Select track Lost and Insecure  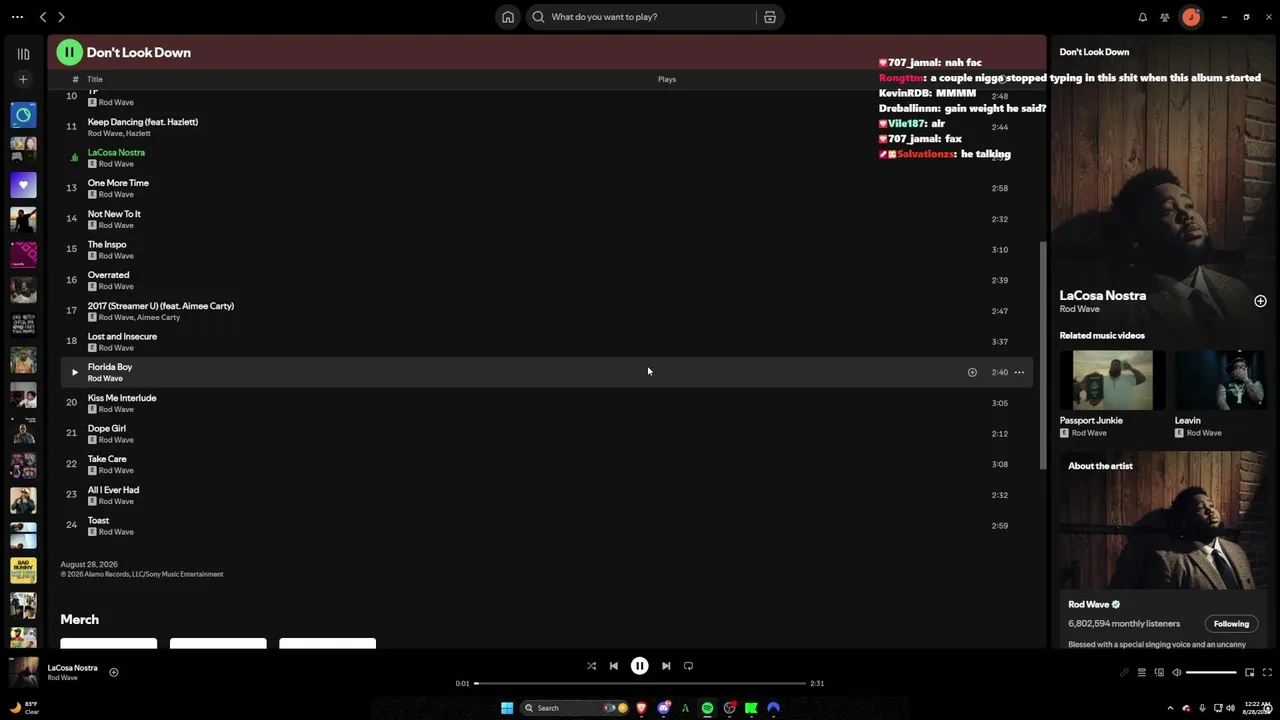pos(546,342)
